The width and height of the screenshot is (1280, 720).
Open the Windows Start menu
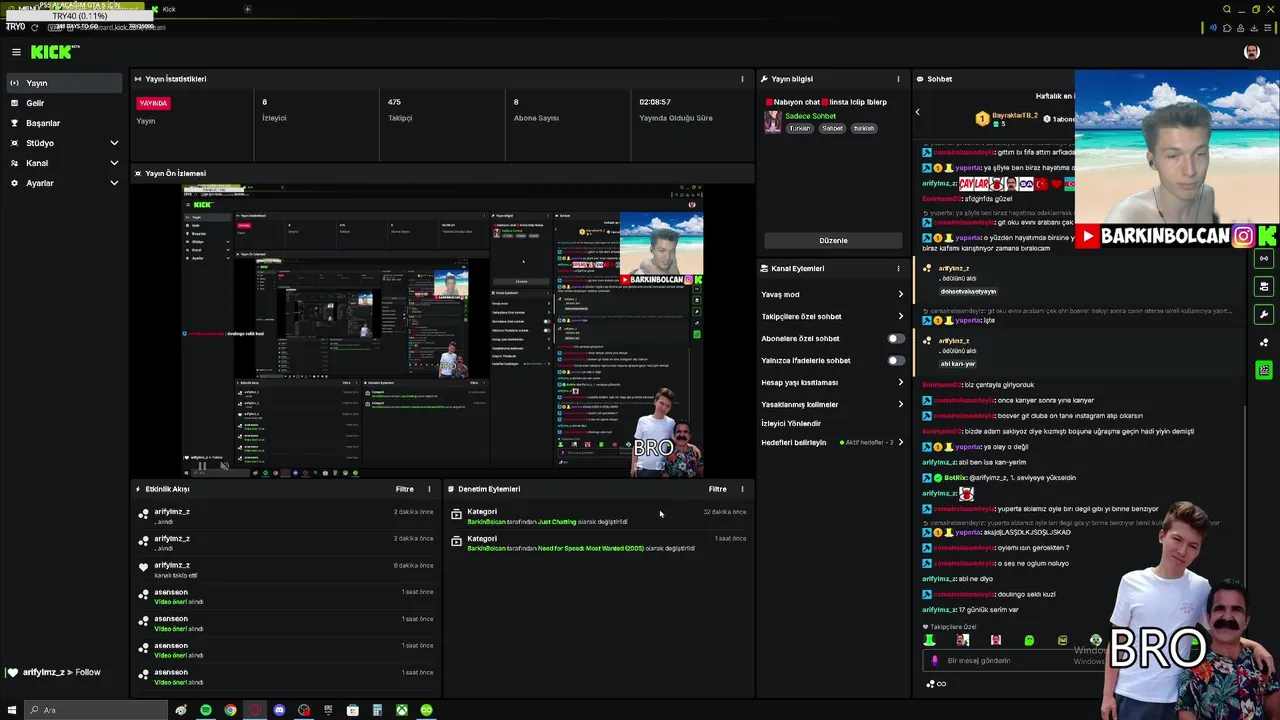12,710
